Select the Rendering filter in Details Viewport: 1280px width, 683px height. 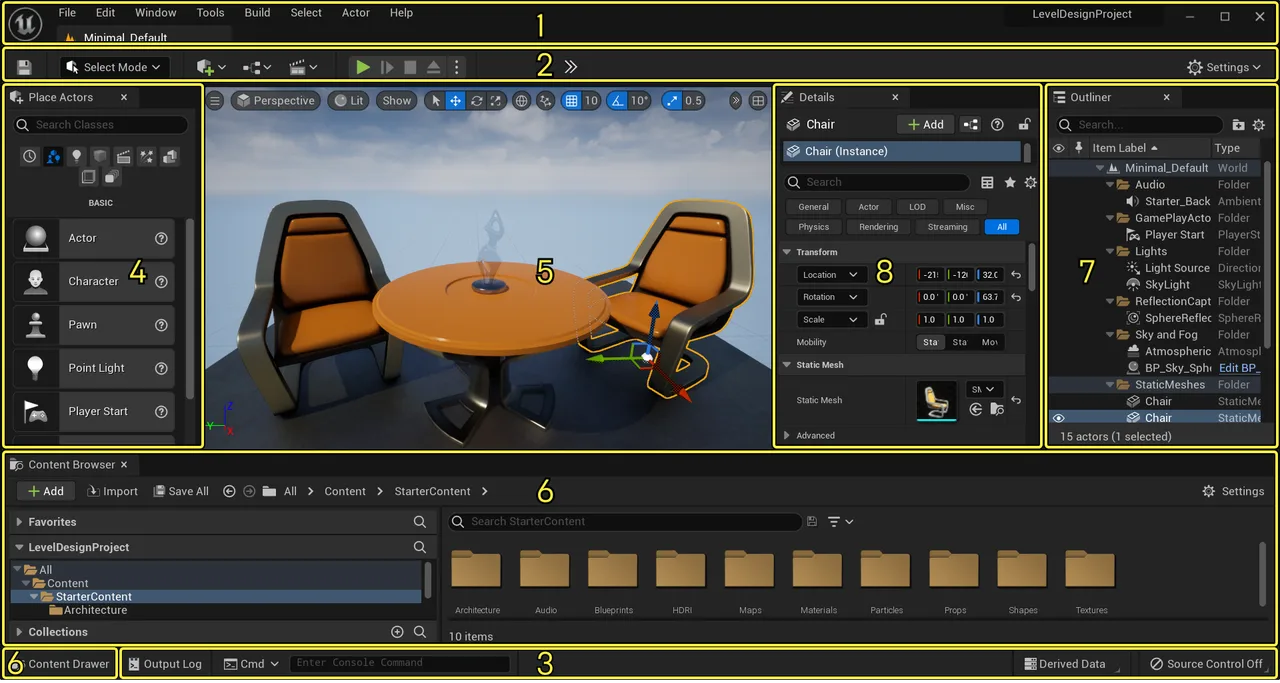click(879, 227)
